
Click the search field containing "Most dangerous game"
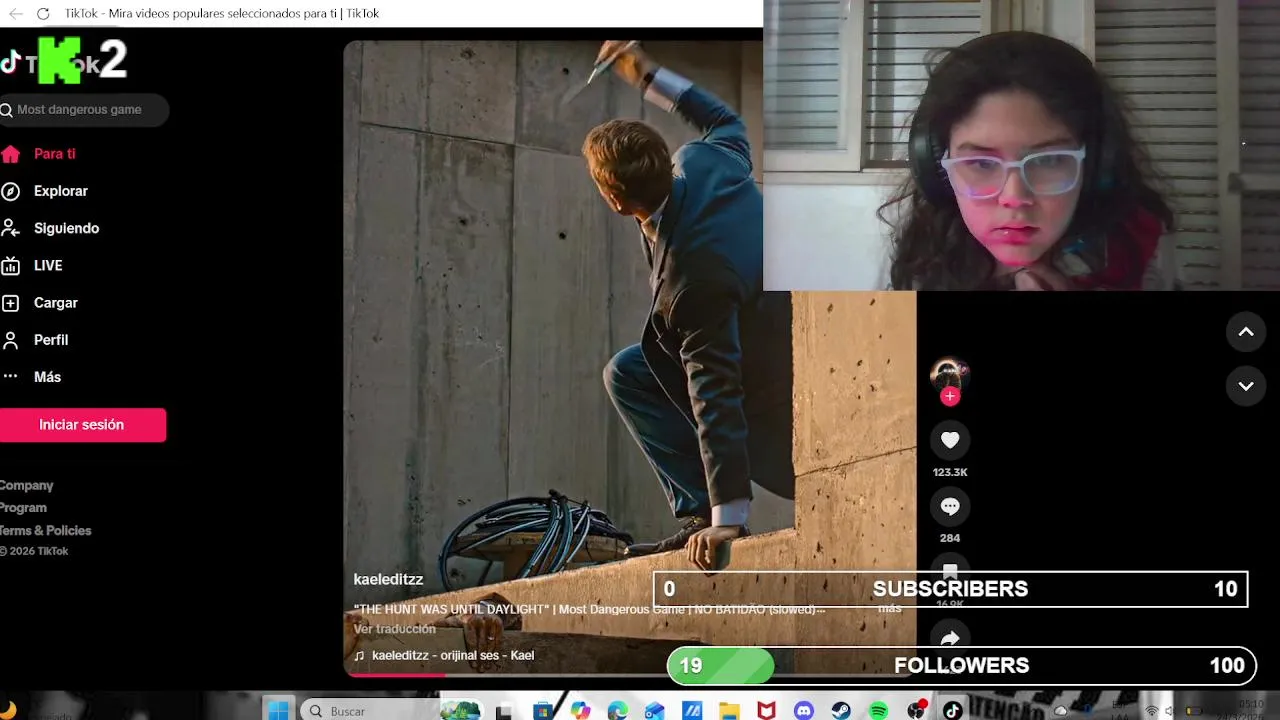[83, 110]
